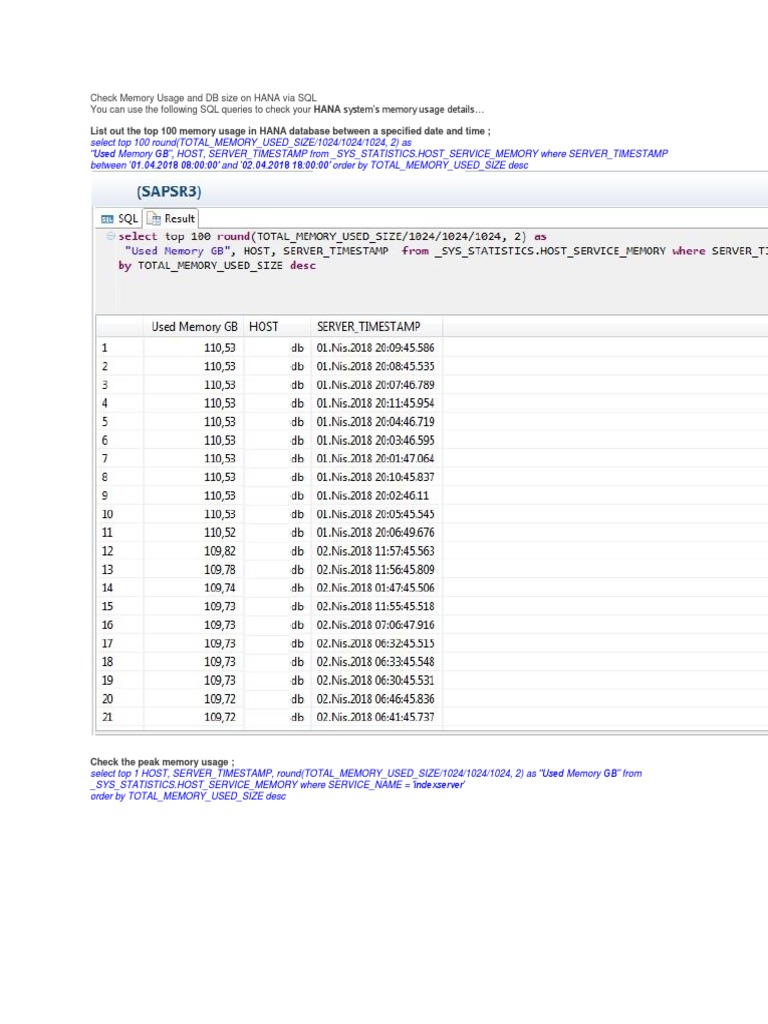The height and width of the screenshot is (1024, 768).
Task: Click timestamp 01.Nis.2018 20:02:46.11 cell
Action: (372, 496)
